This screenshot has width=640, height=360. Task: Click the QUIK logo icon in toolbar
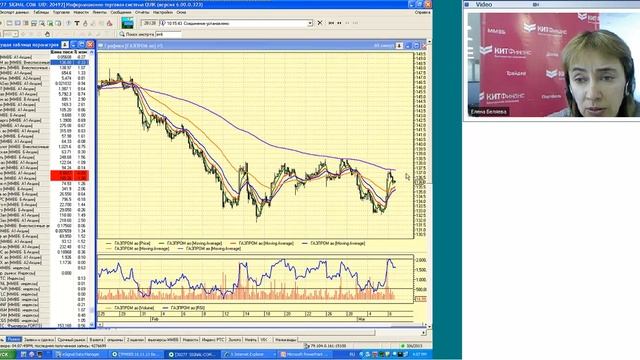pyautogui.click(x=127, y=23)
